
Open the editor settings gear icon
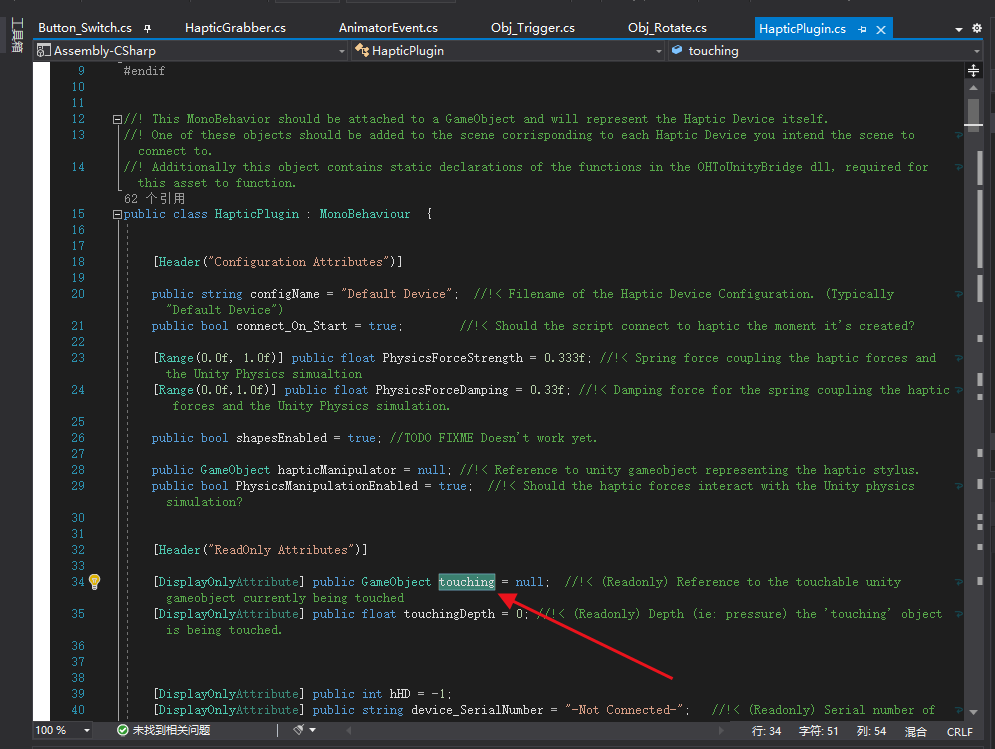pos(977,28)
